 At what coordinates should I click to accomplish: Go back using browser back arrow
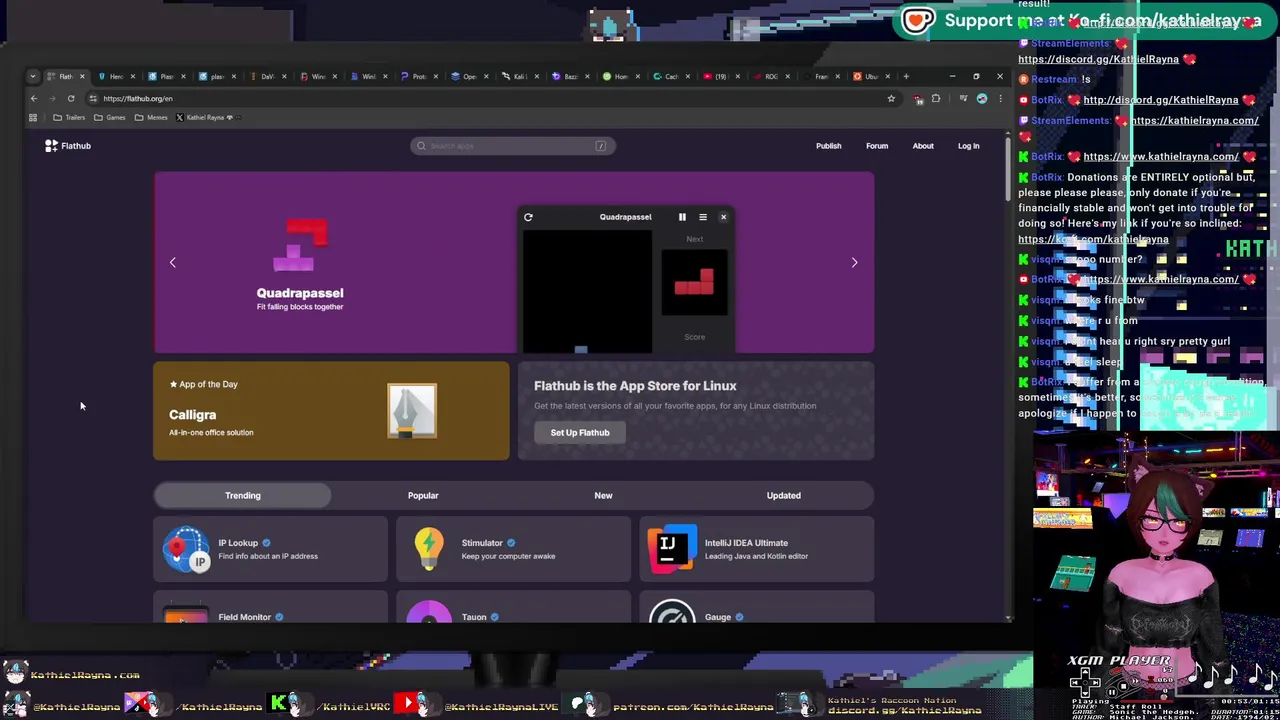click(33, 98)
